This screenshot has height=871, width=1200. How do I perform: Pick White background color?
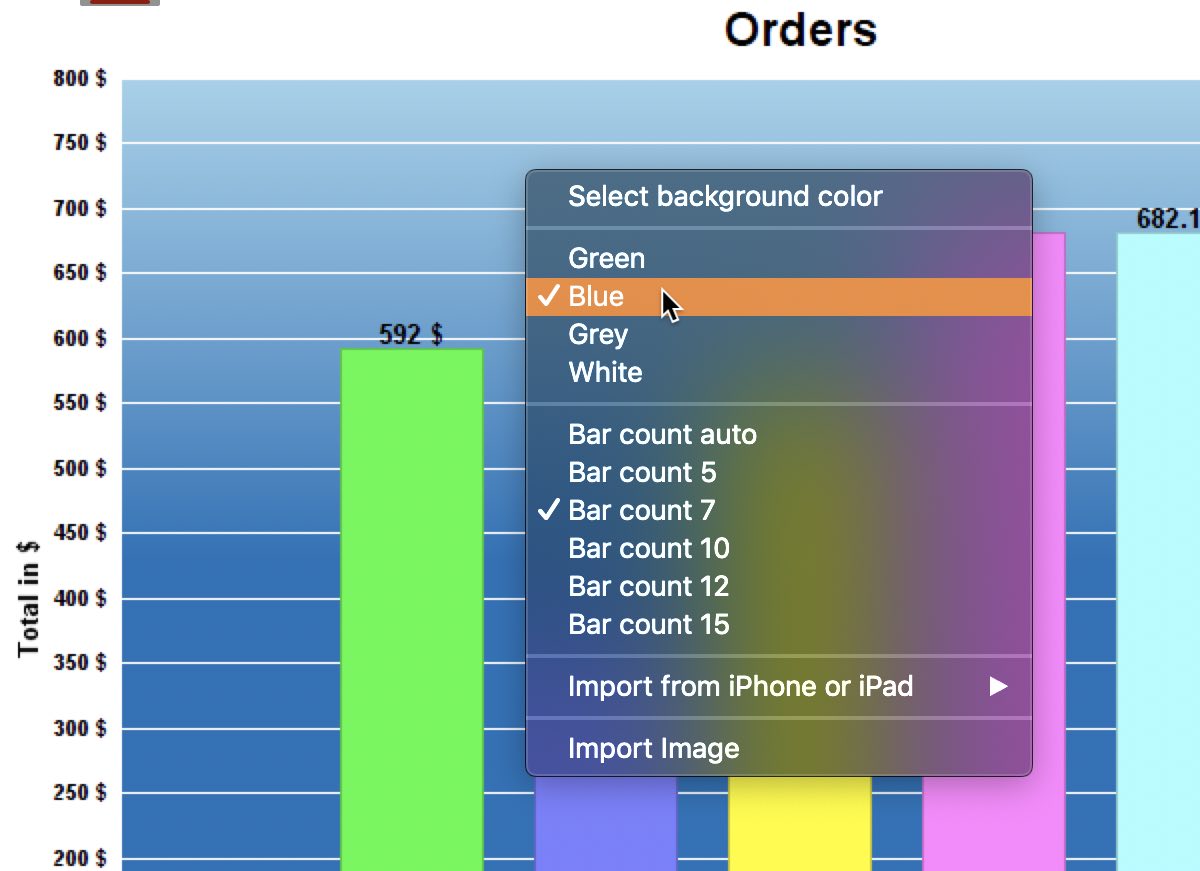(605, 373)
